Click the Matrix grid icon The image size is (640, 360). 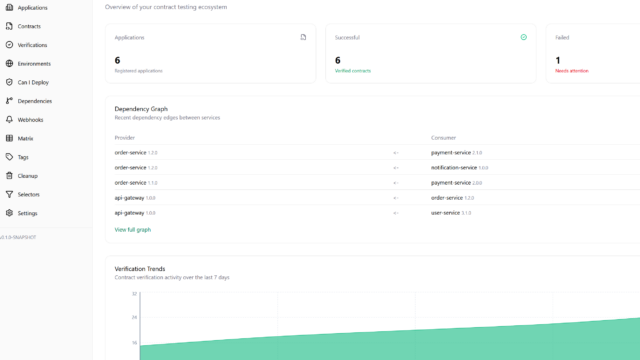(9, 138)
